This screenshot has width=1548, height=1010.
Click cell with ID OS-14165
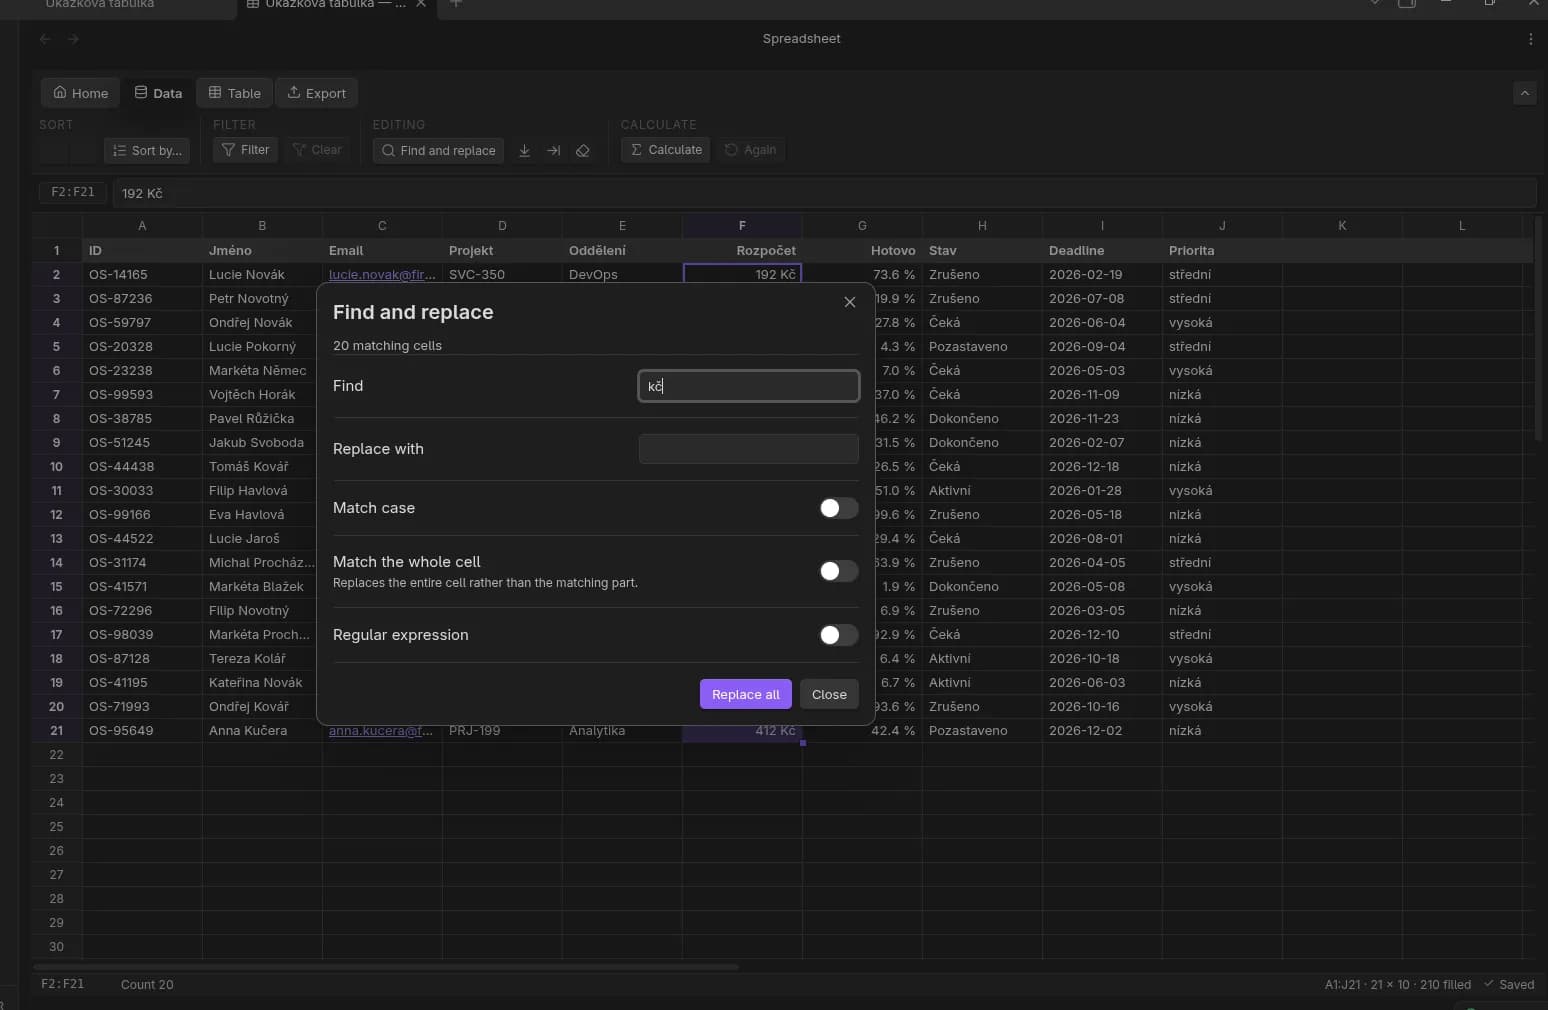(142, 274)
